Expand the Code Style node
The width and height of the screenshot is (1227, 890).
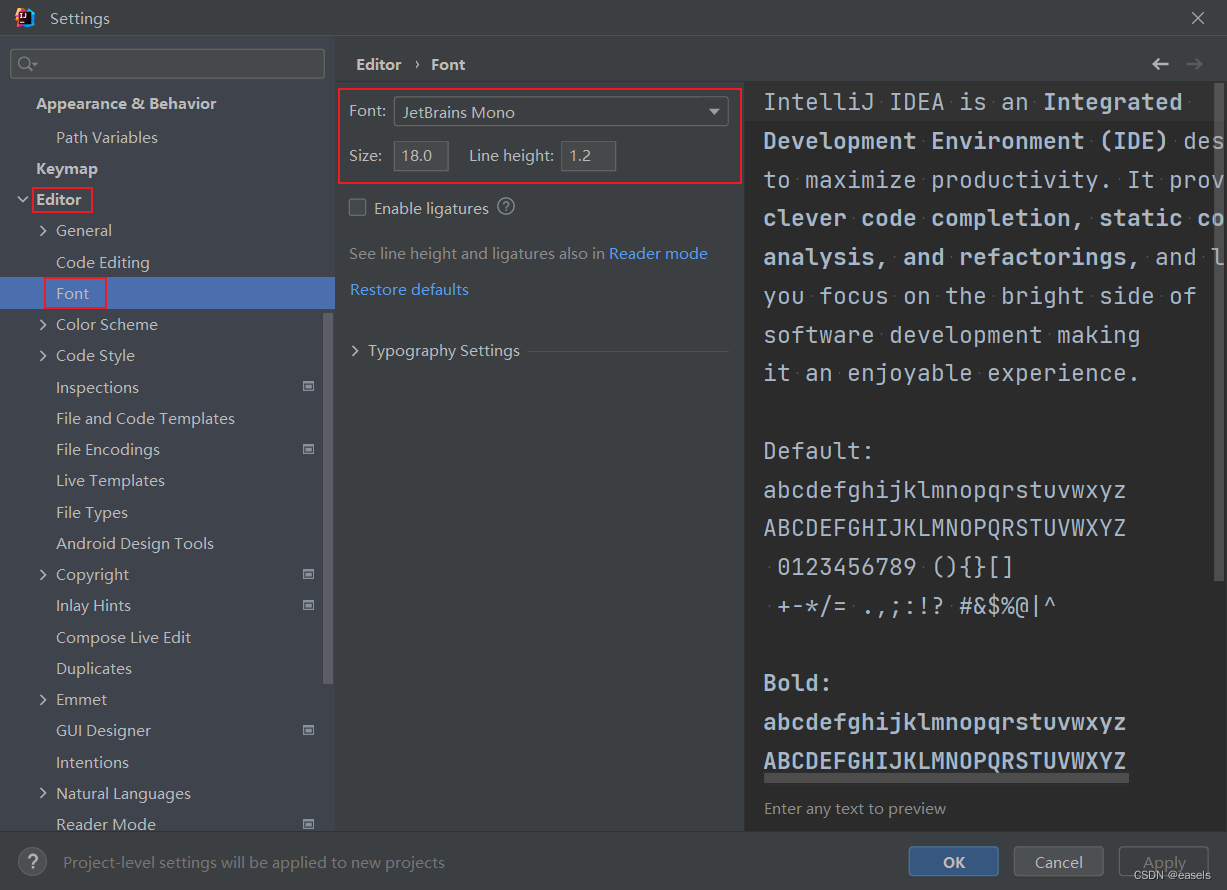click(43, 356)
